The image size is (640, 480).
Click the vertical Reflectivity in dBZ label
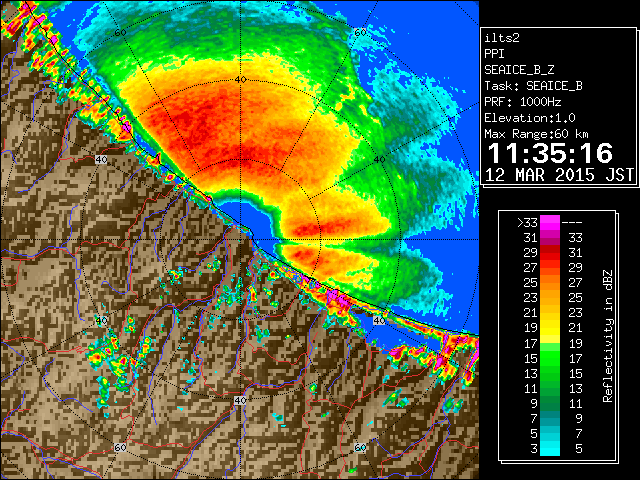(x=608, y=336)
